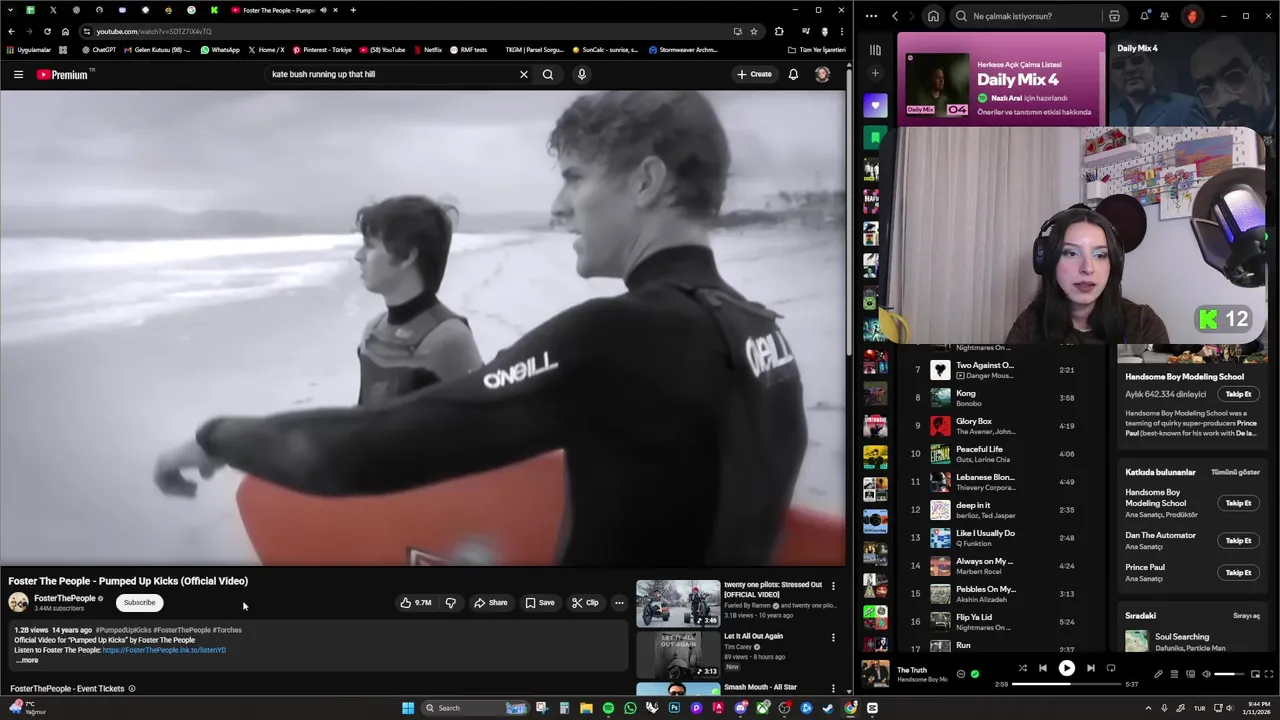This screenshot has height=720, width=1280.
Task: Open a new browser tab
Action: [353, 10]
